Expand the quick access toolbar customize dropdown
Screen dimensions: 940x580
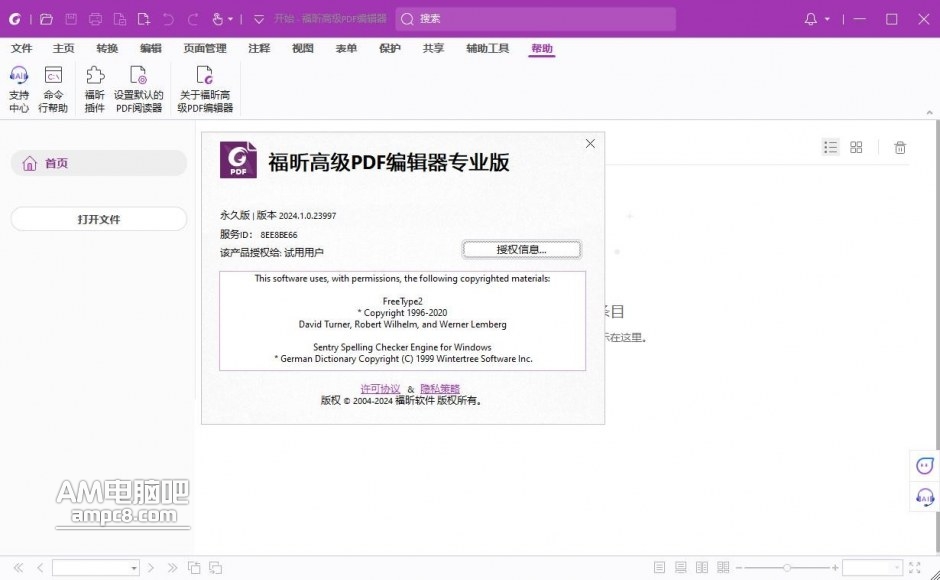tap(259, 19)
